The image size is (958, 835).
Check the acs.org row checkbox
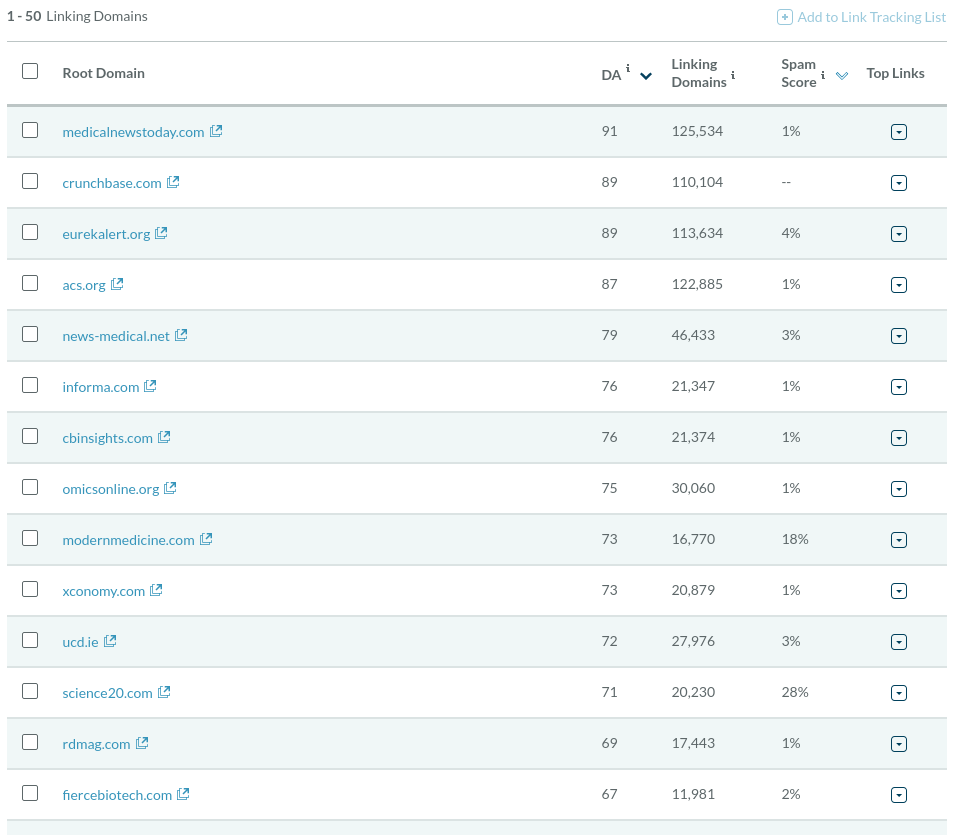(x=30, y=283)
